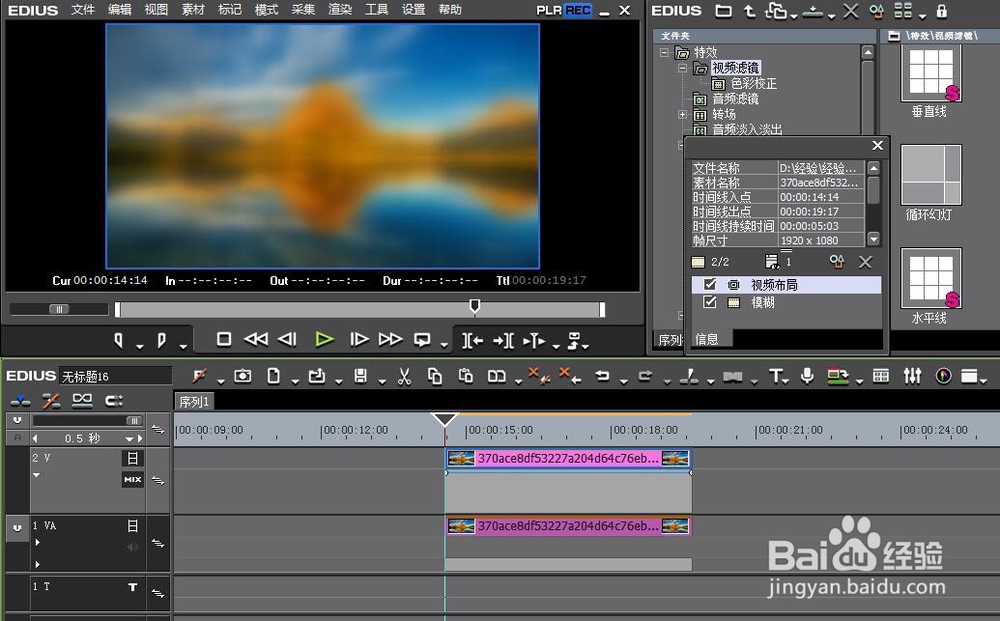Uncheck the 模糊 effect checkbox
This screenshot has height=621, width=1000.
tap(710, 302)
